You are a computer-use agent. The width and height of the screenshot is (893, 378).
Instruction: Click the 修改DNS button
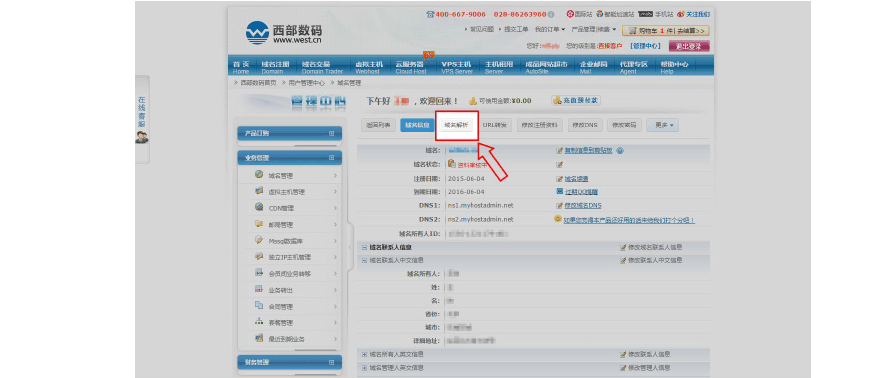click(x=585, y=125)
